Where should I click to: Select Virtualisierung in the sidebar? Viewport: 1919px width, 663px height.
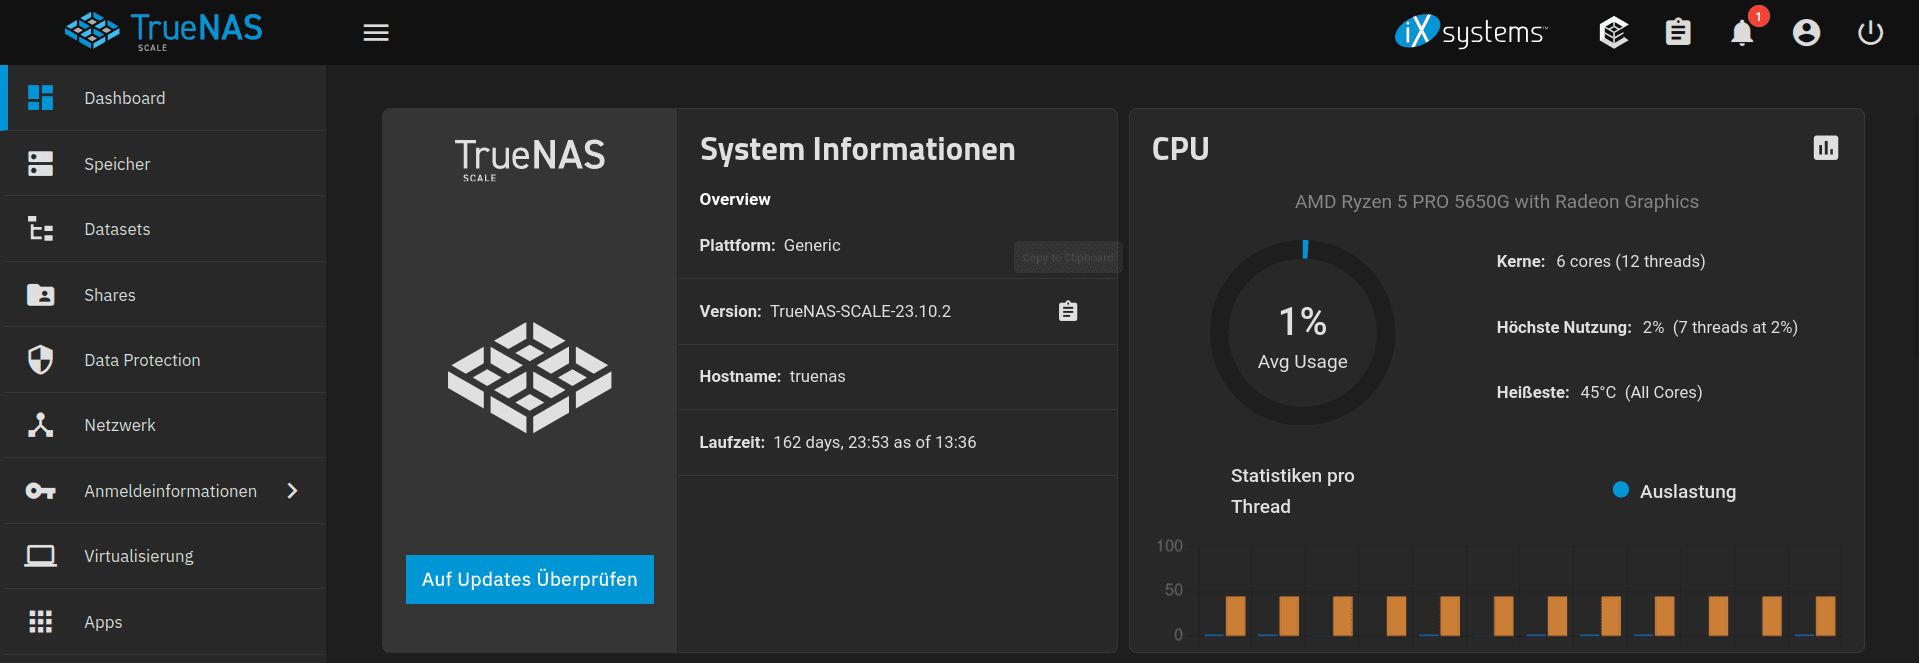139,556
